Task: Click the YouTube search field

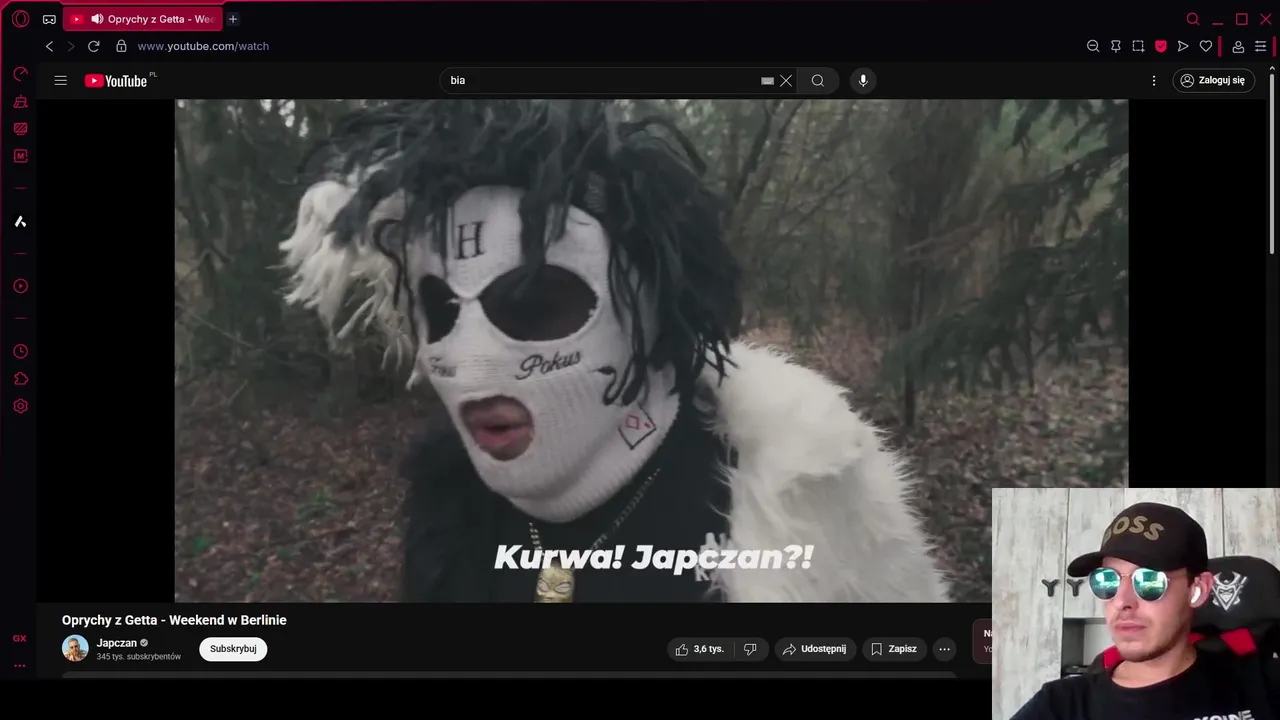Action: coord(600,81)
